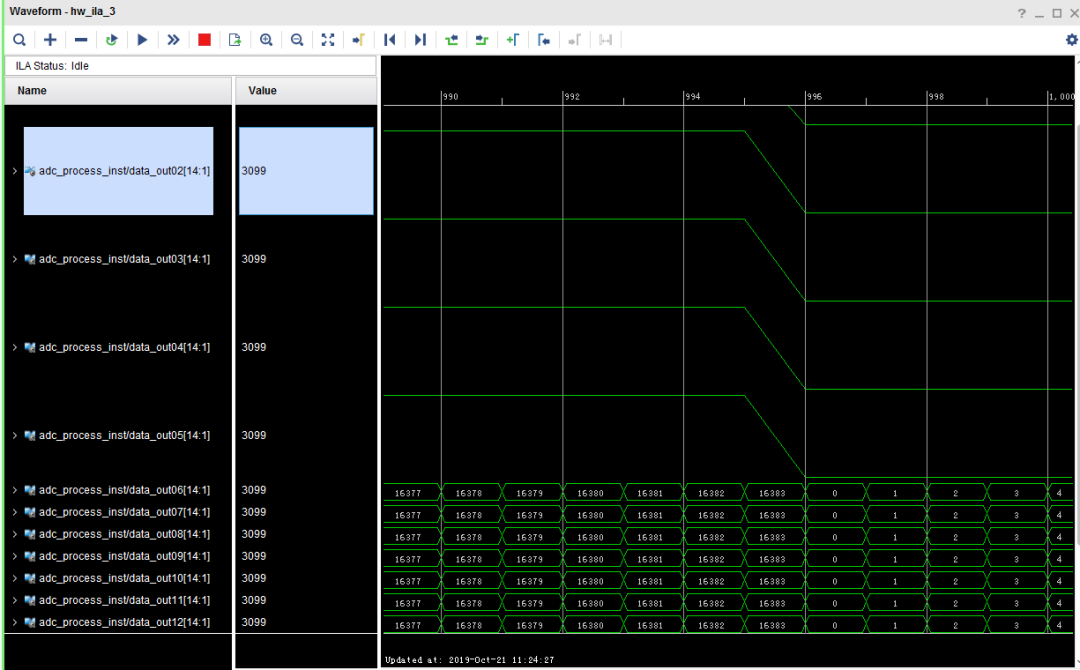Select signal adc_process_inst/data_out12[14:1]
1080x670 pixels.
[x=125, y=622]
